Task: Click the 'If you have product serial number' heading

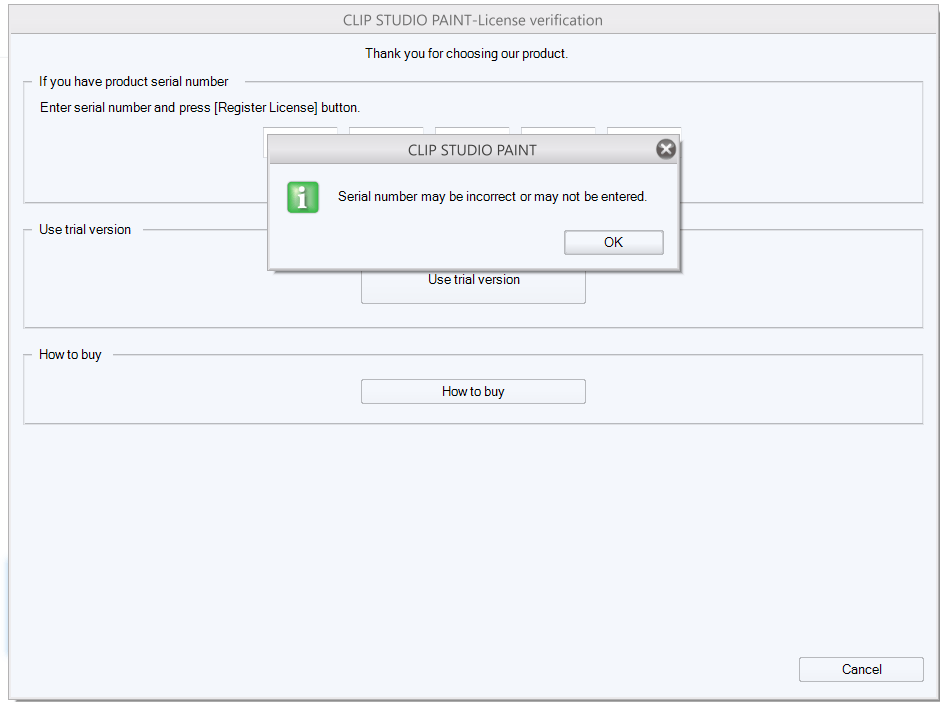Action: [x=134, y=82]
